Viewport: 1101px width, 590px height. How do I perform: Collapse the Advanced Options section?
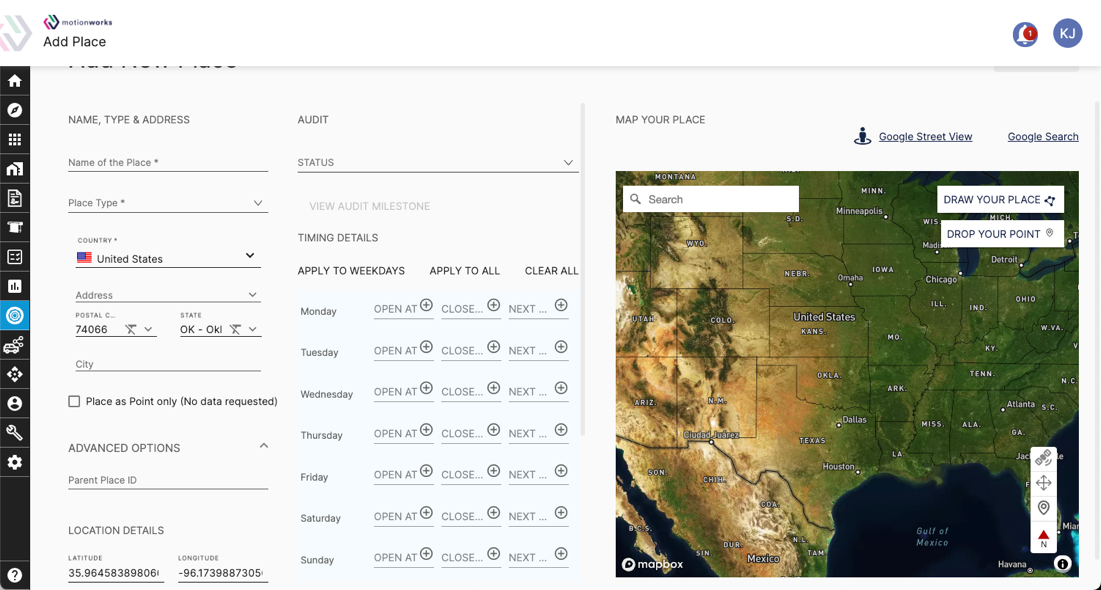point(264,446)
